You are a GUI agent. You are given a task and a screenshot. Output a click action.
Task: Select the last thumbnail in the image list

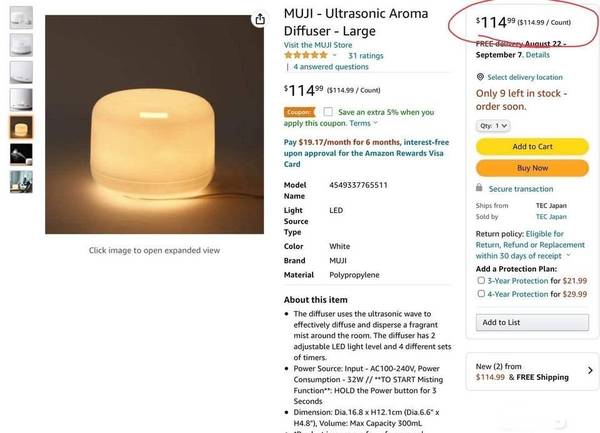pyautogui.click(x=21, y=182)
